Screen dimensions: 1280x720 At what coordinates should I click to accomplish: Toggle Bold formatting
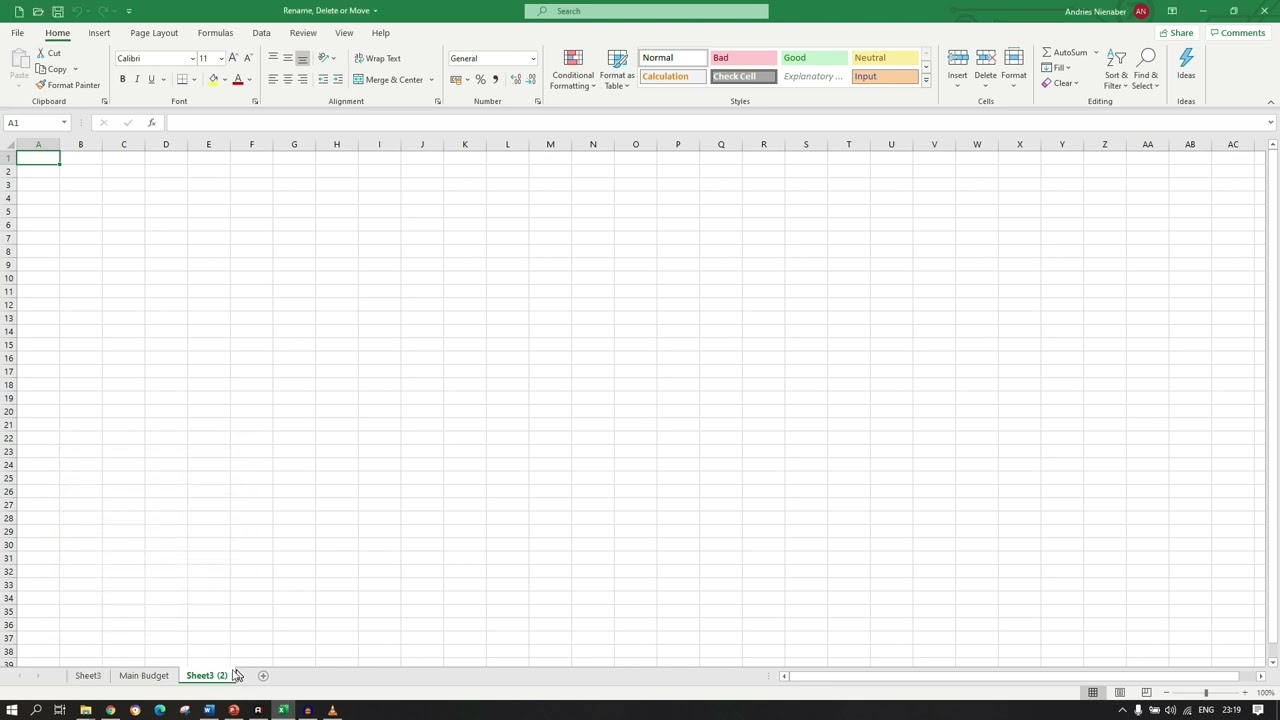pyautogui.click(x=123, y=80)
